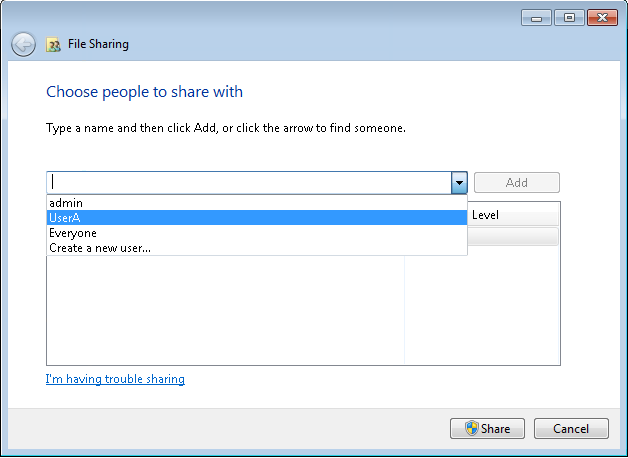Choose UserA in the dropdown list
The height and width of the screenshot is (458, 628).
pos(257,218)
